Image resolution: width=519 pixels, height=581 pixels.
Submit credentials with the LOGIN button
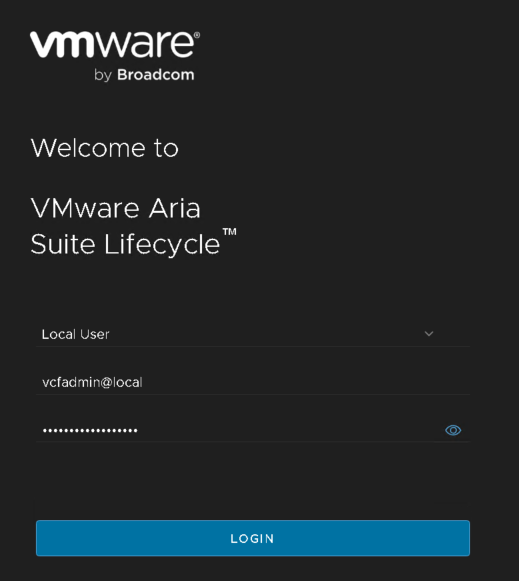(253, 538)
